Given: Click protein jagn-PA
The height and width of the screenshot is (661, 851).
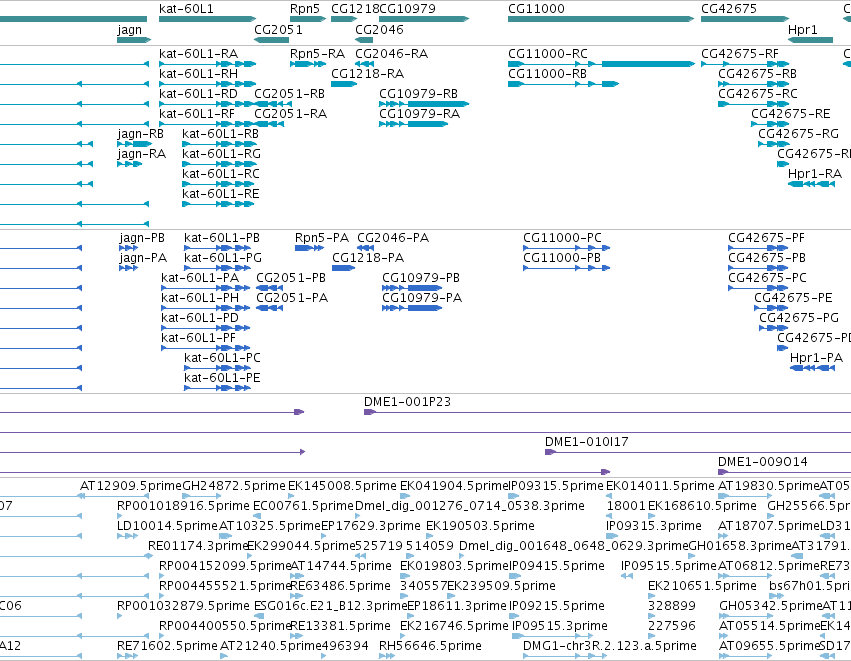Looking at the screenshot, I should 143,258.
